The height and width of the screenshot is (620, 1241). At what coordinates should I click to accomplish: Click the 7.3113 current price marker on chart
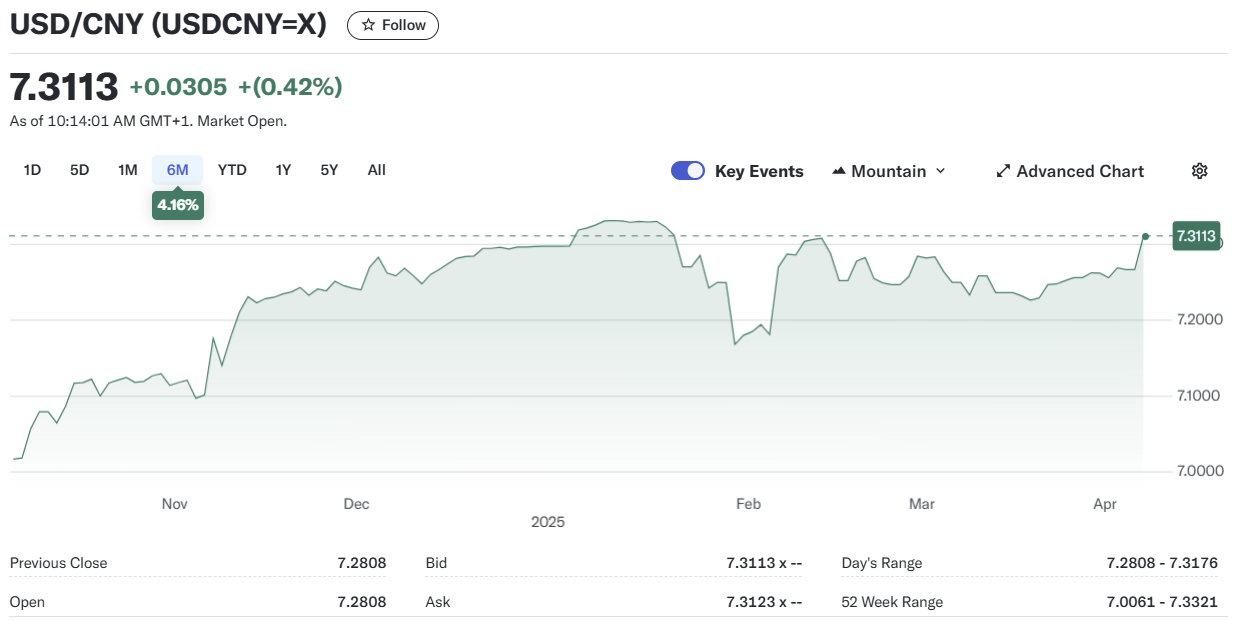1196,236
